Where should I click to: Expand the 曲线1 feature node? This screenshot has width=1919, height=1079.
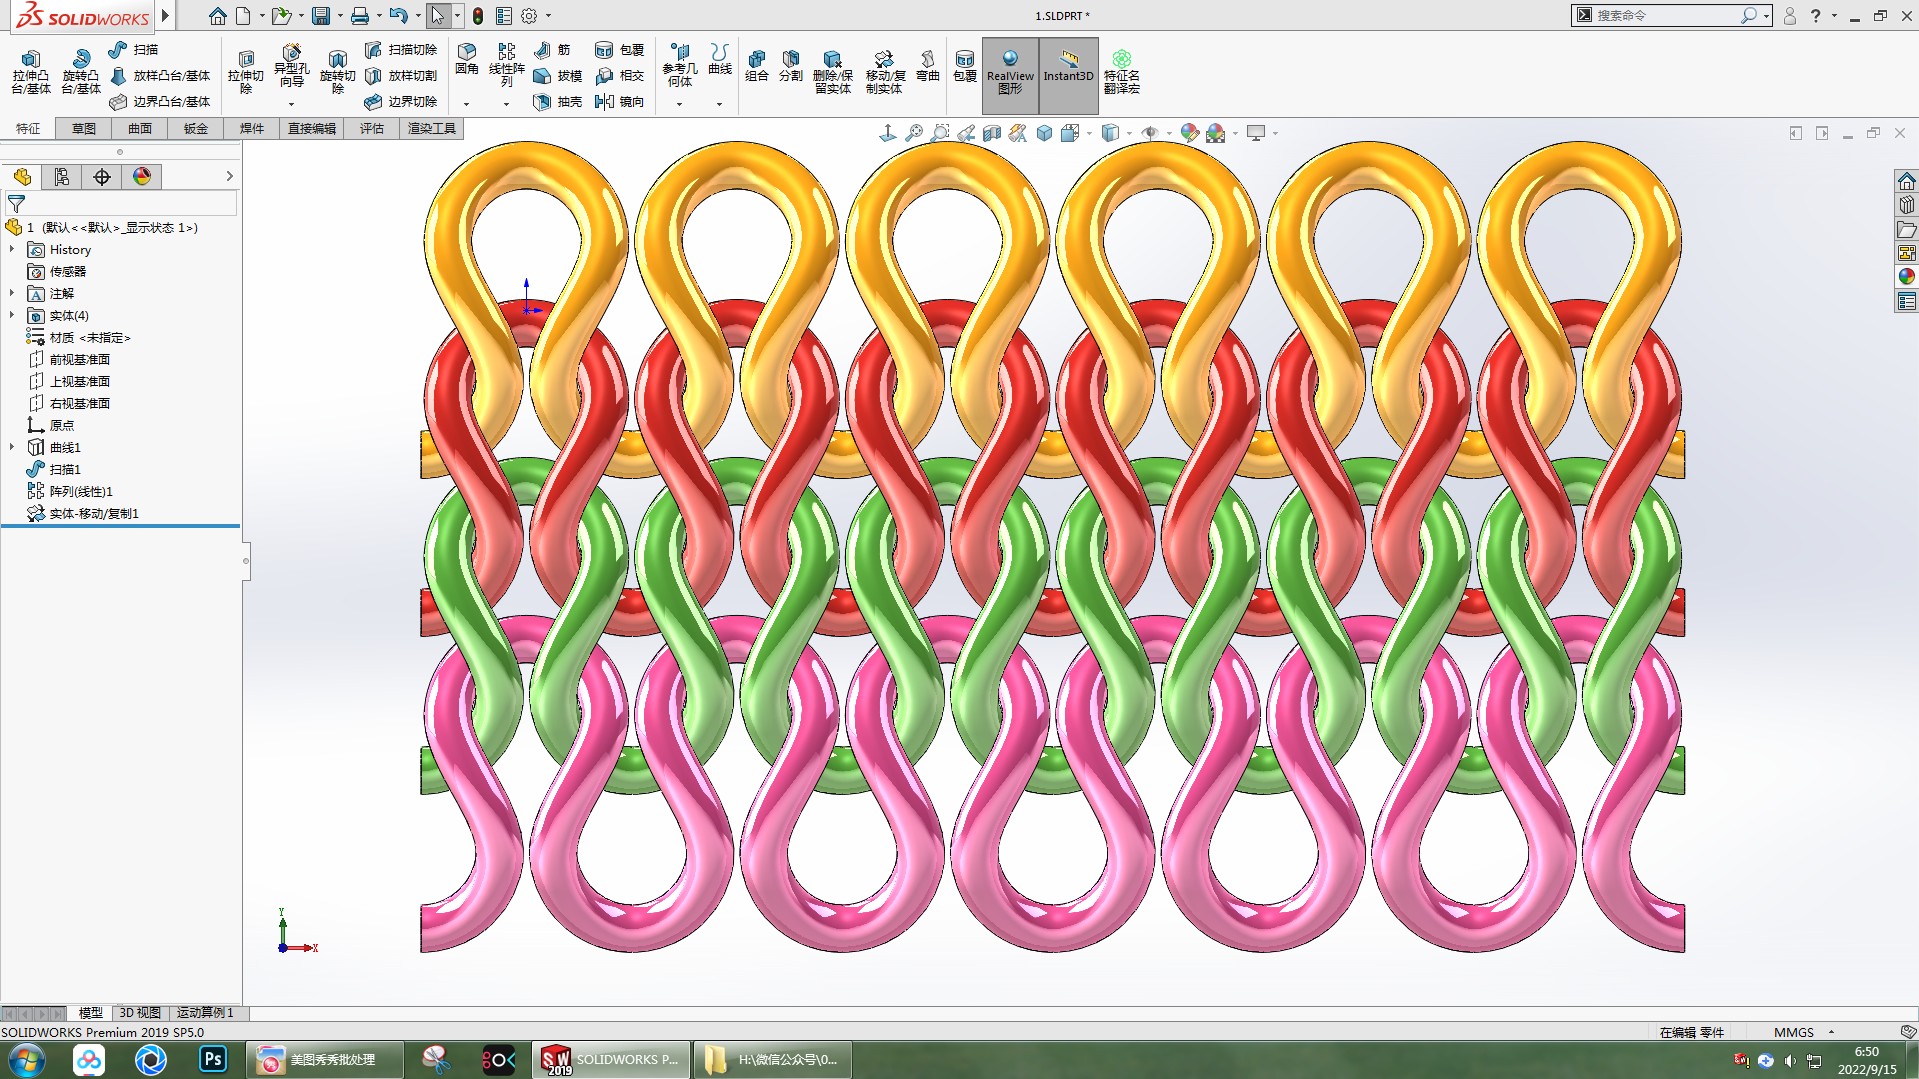tap(12, 447)
